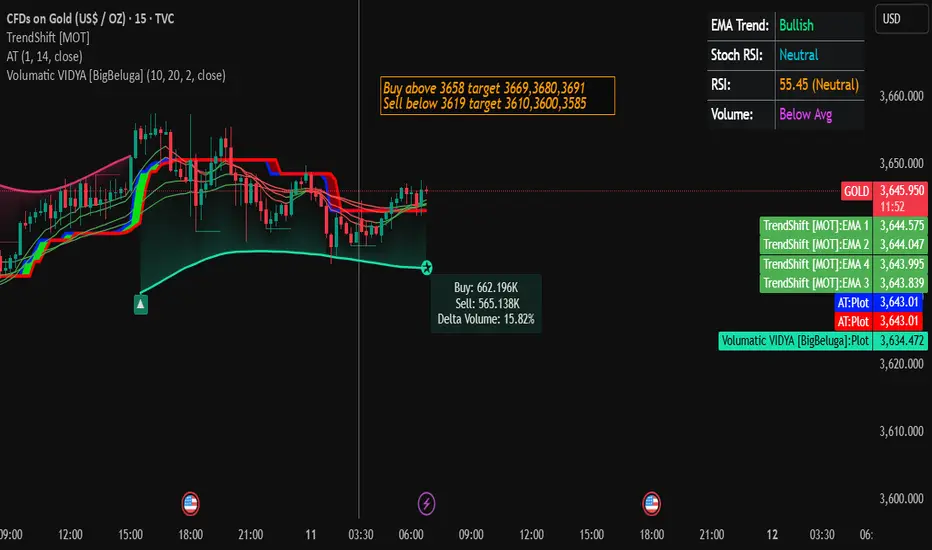This screenshot has height=550, width=932.
Task: Click the Volumatic VIDYA Plot label 3,634.472
Action: tap(823, 341)
